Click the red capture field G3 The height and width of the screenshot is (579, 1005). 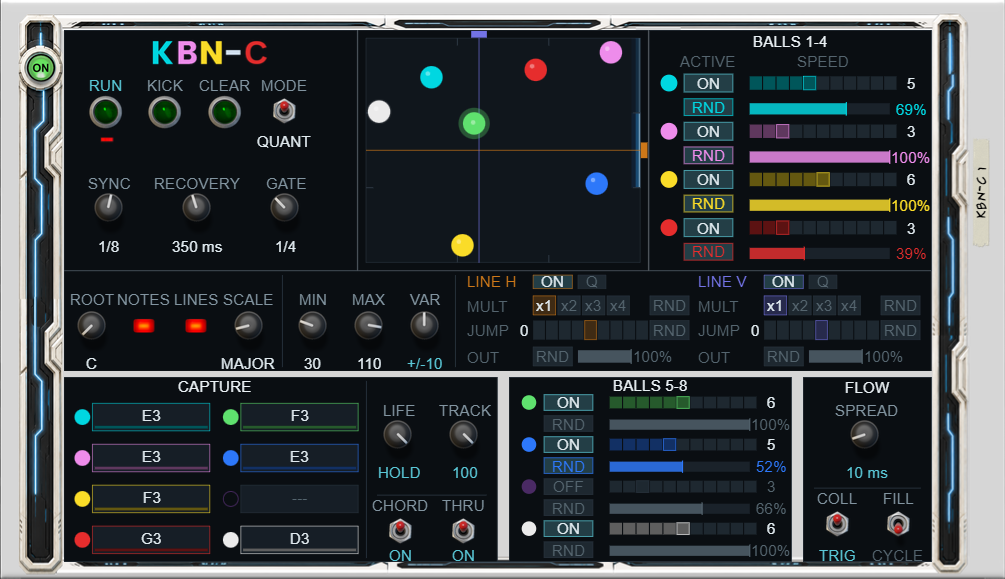pyautogui.click(x=151, y=539)
